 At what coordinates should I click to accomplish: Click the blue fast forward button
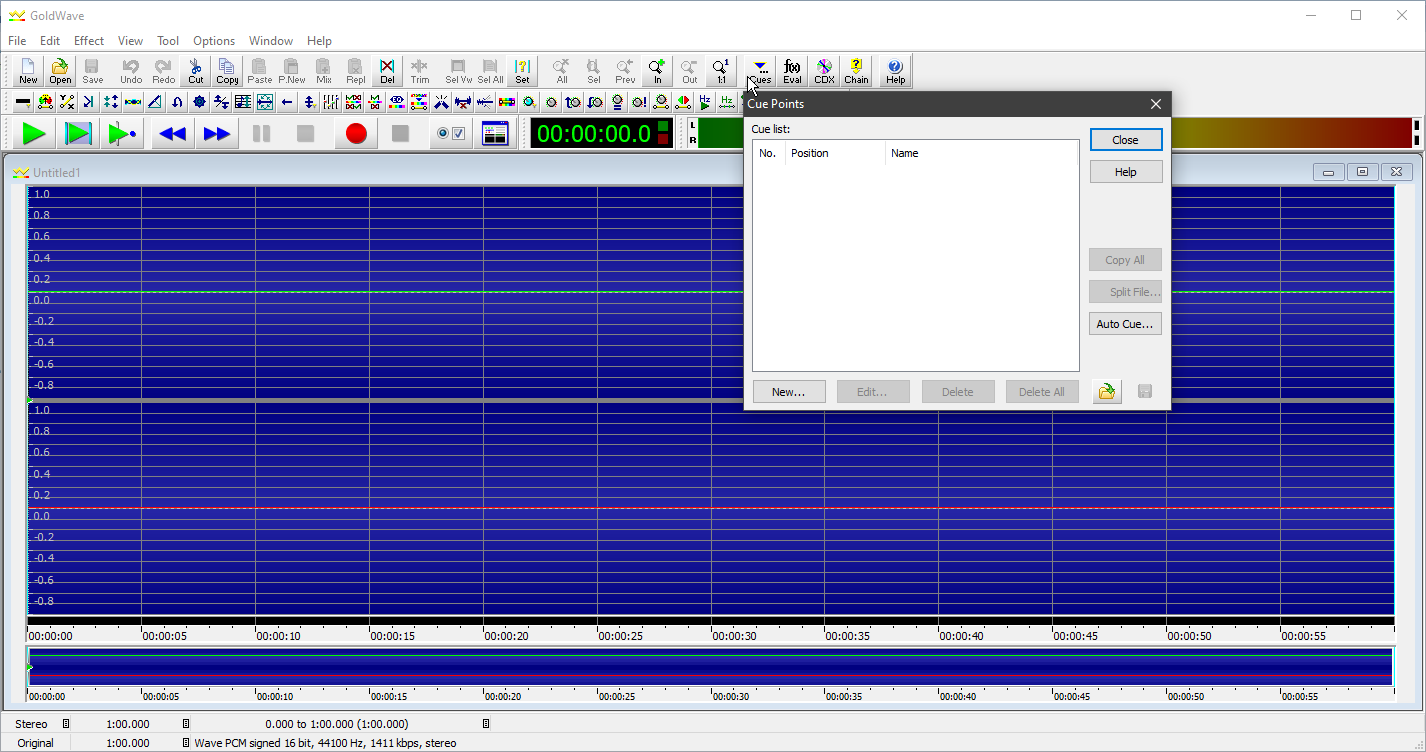coord(216,133)
